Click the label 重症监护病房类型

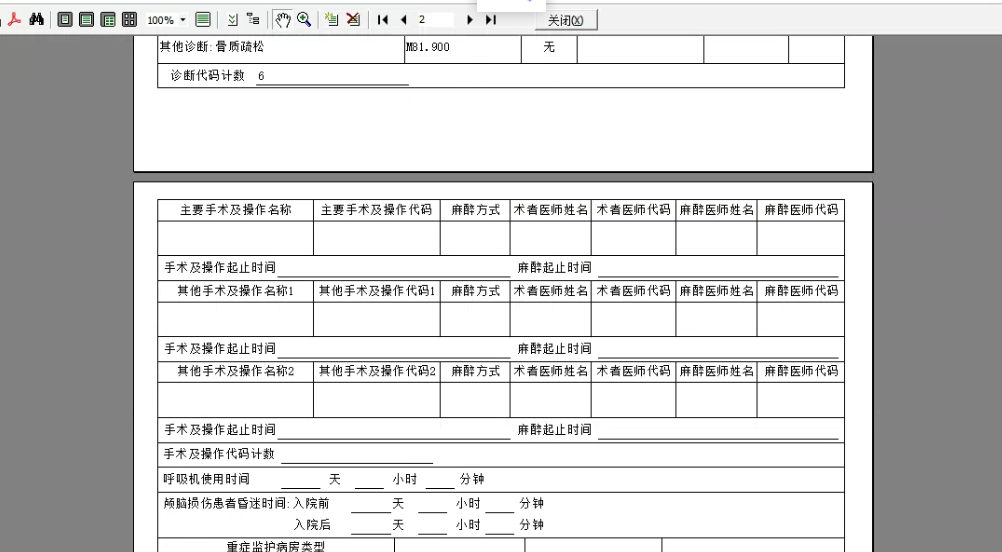275,547
